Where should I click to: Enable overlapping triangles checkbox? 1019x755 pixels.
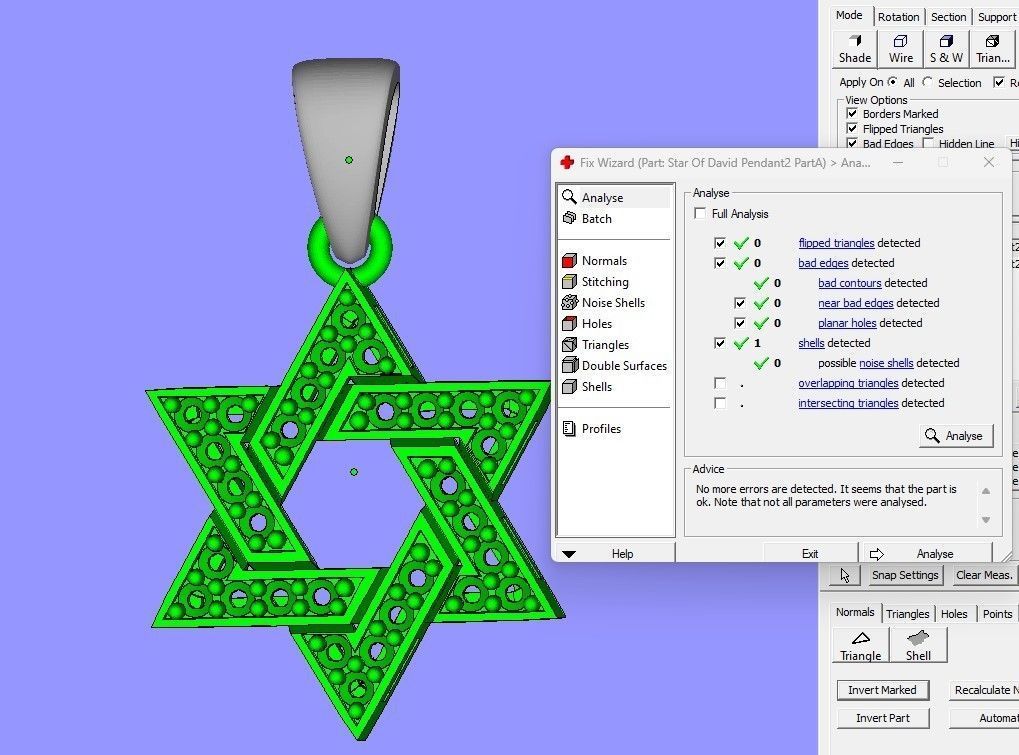[719, 383]
